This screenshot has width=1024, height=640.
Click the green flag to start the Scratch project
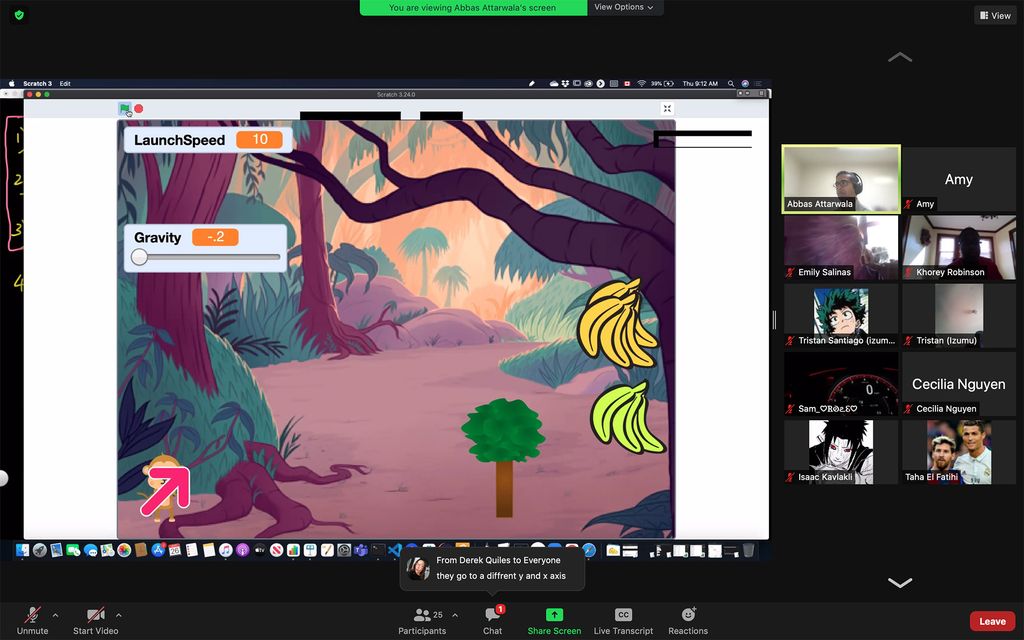pyautogui.click(x=124, y=108)
